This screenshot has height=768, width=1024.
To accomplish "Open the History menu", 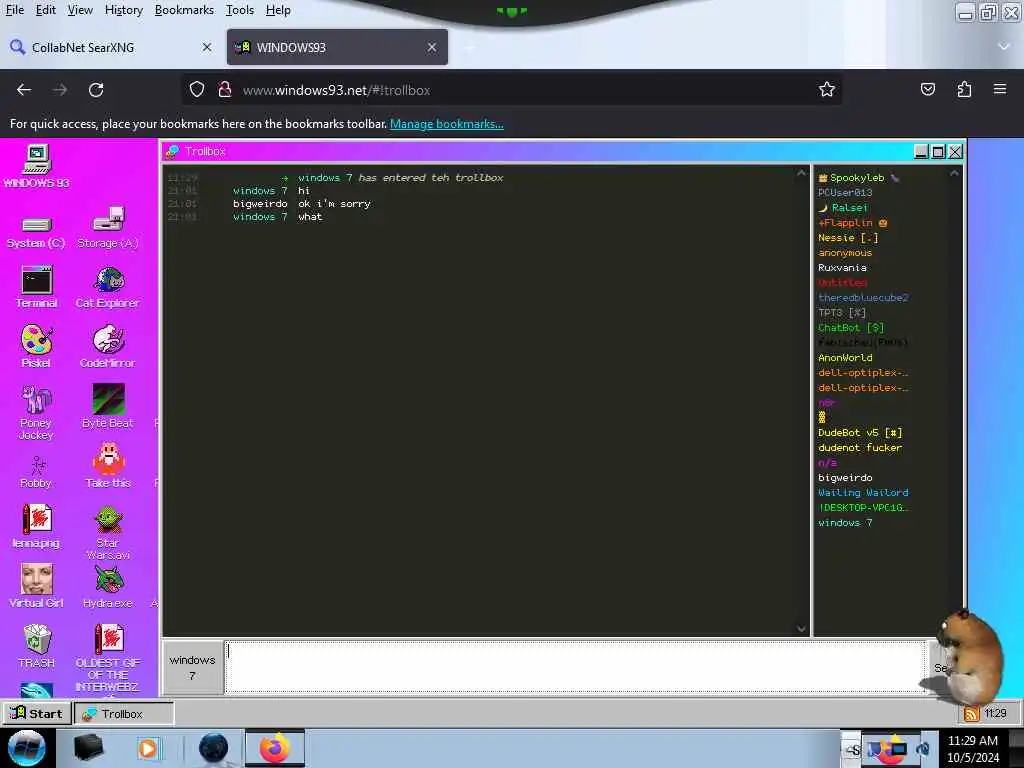I will coord(124,10).
